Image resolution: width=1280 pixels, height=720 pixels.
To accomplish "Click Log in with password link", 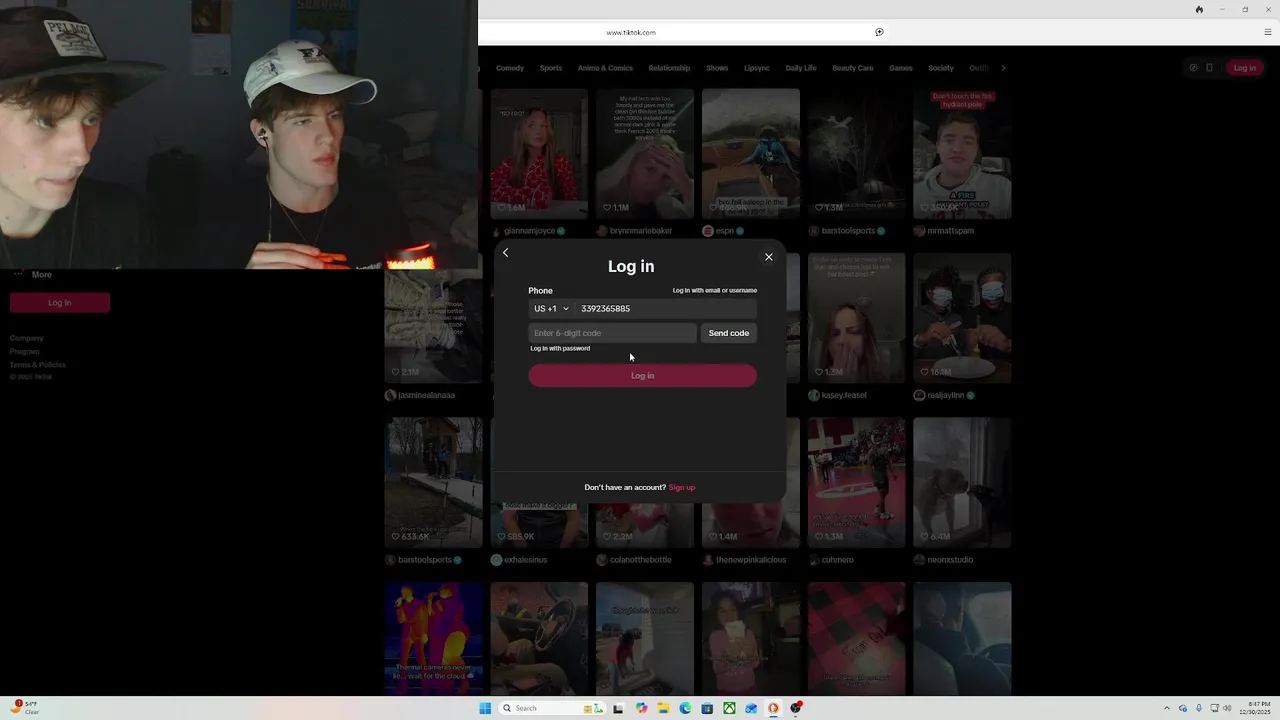I will [x=560, y=349].
